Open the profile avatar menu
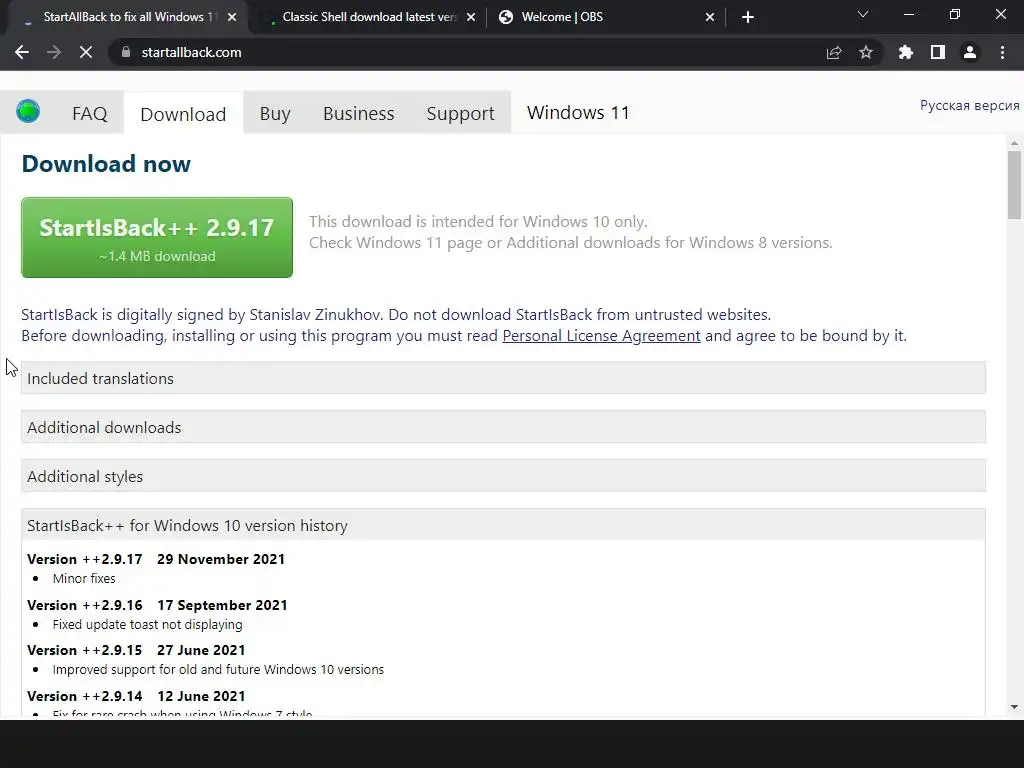This screenshot has height=768, width=1024. [x=970, y=52]
